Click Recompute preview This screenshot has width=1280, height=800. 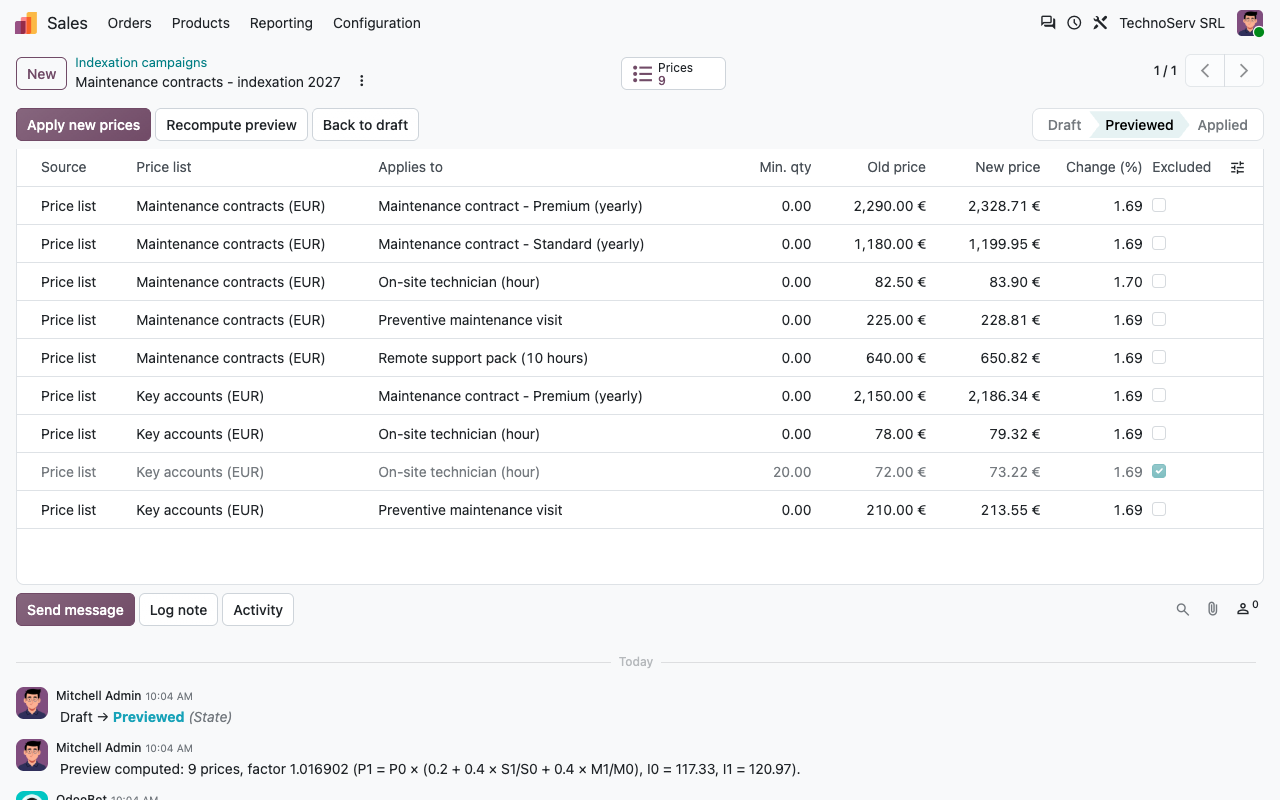[x=231, y=125]
